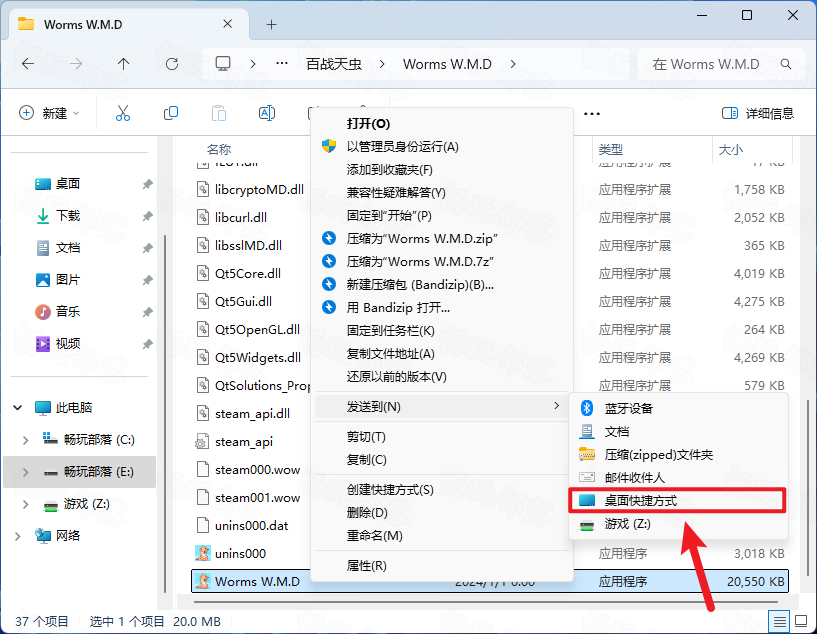This screenshot has width=817, height=634.
Task: Choose Pin to taskbar (固定到任务栏)
Action: pos(442,331)
